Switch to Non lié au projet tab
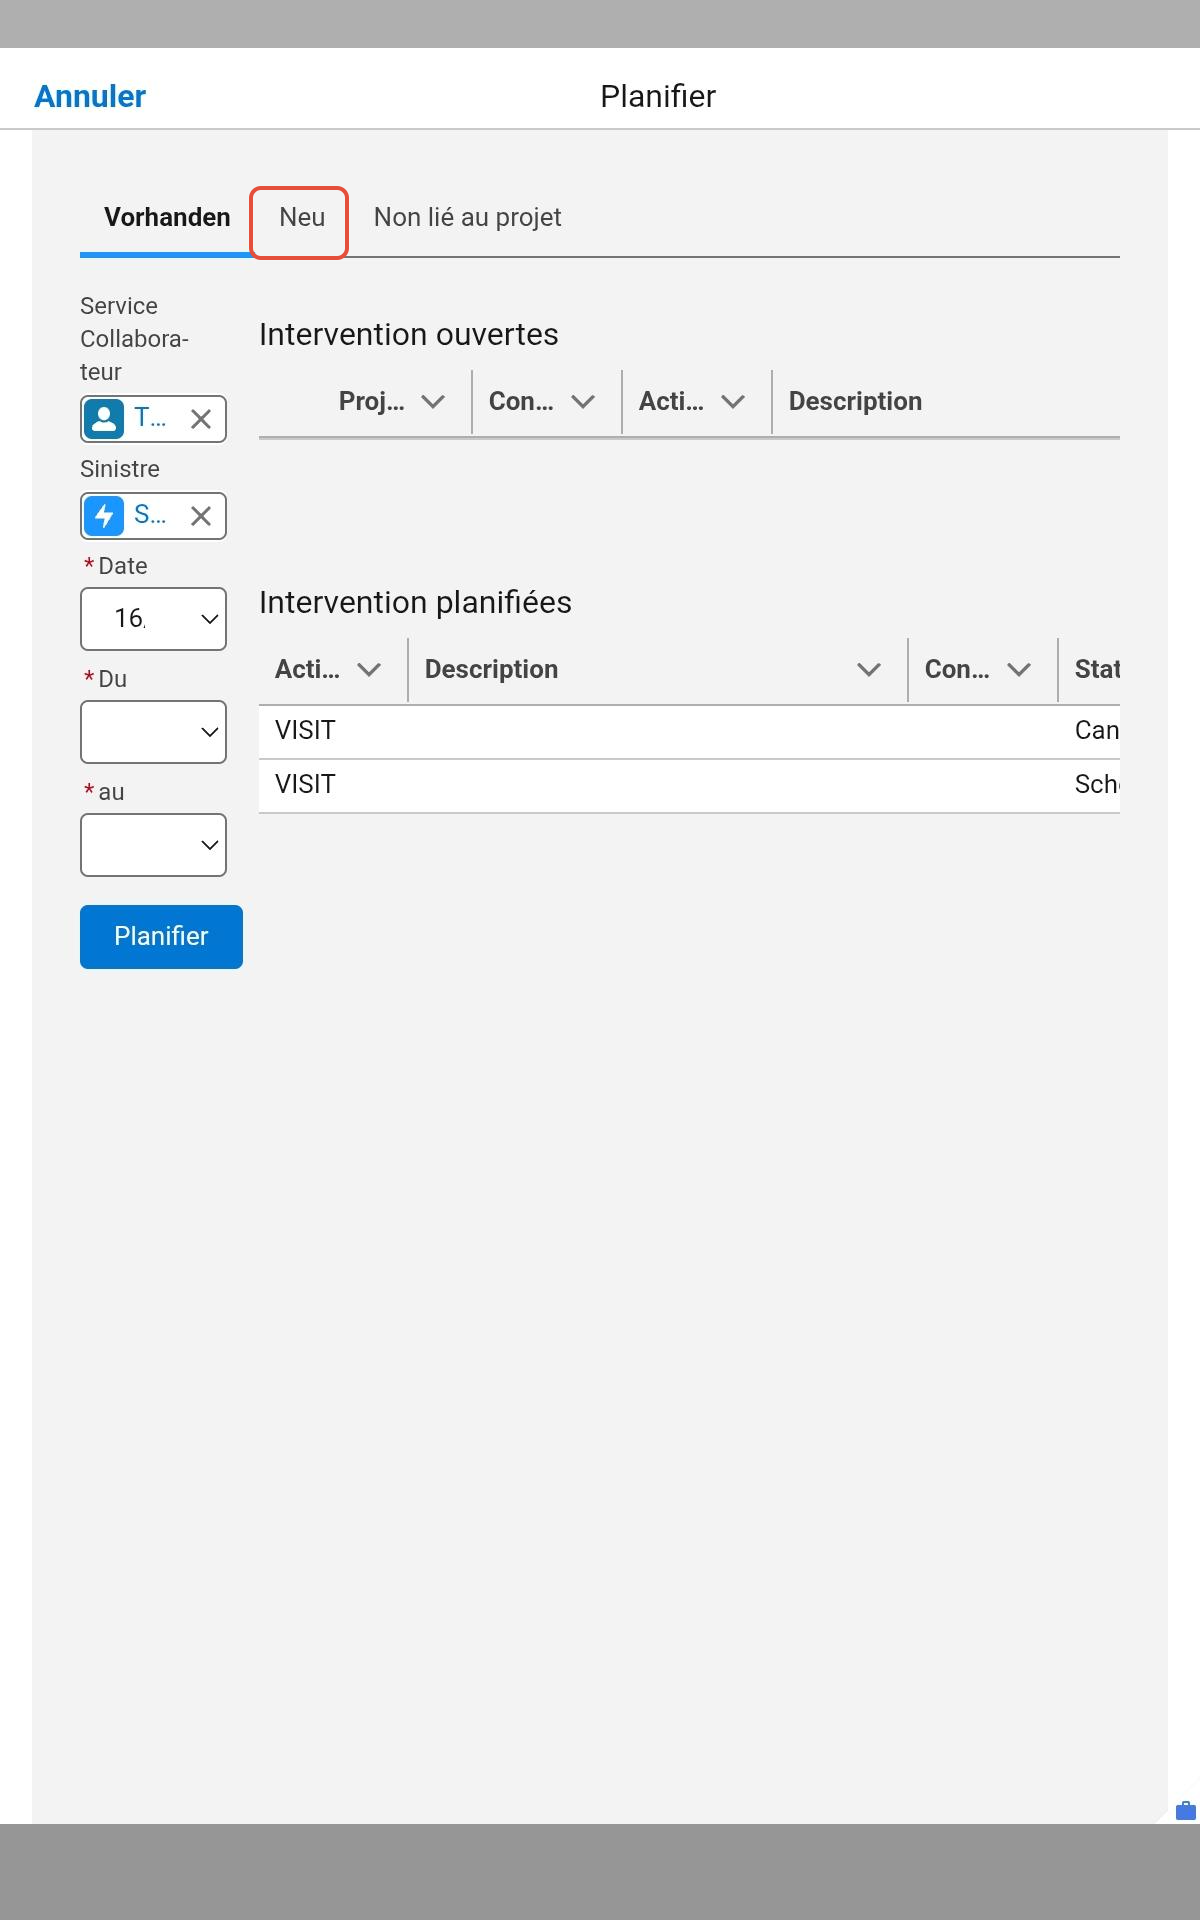 click(467, 218)
